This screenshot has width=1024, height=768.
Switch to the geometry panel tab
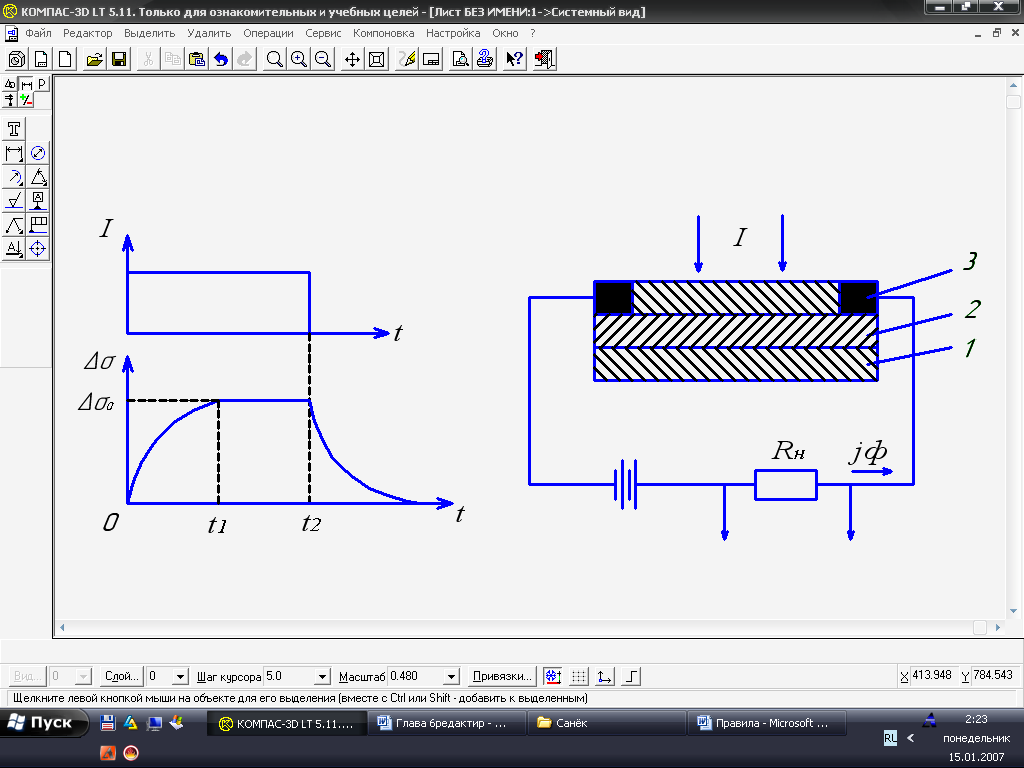point(10,84)
